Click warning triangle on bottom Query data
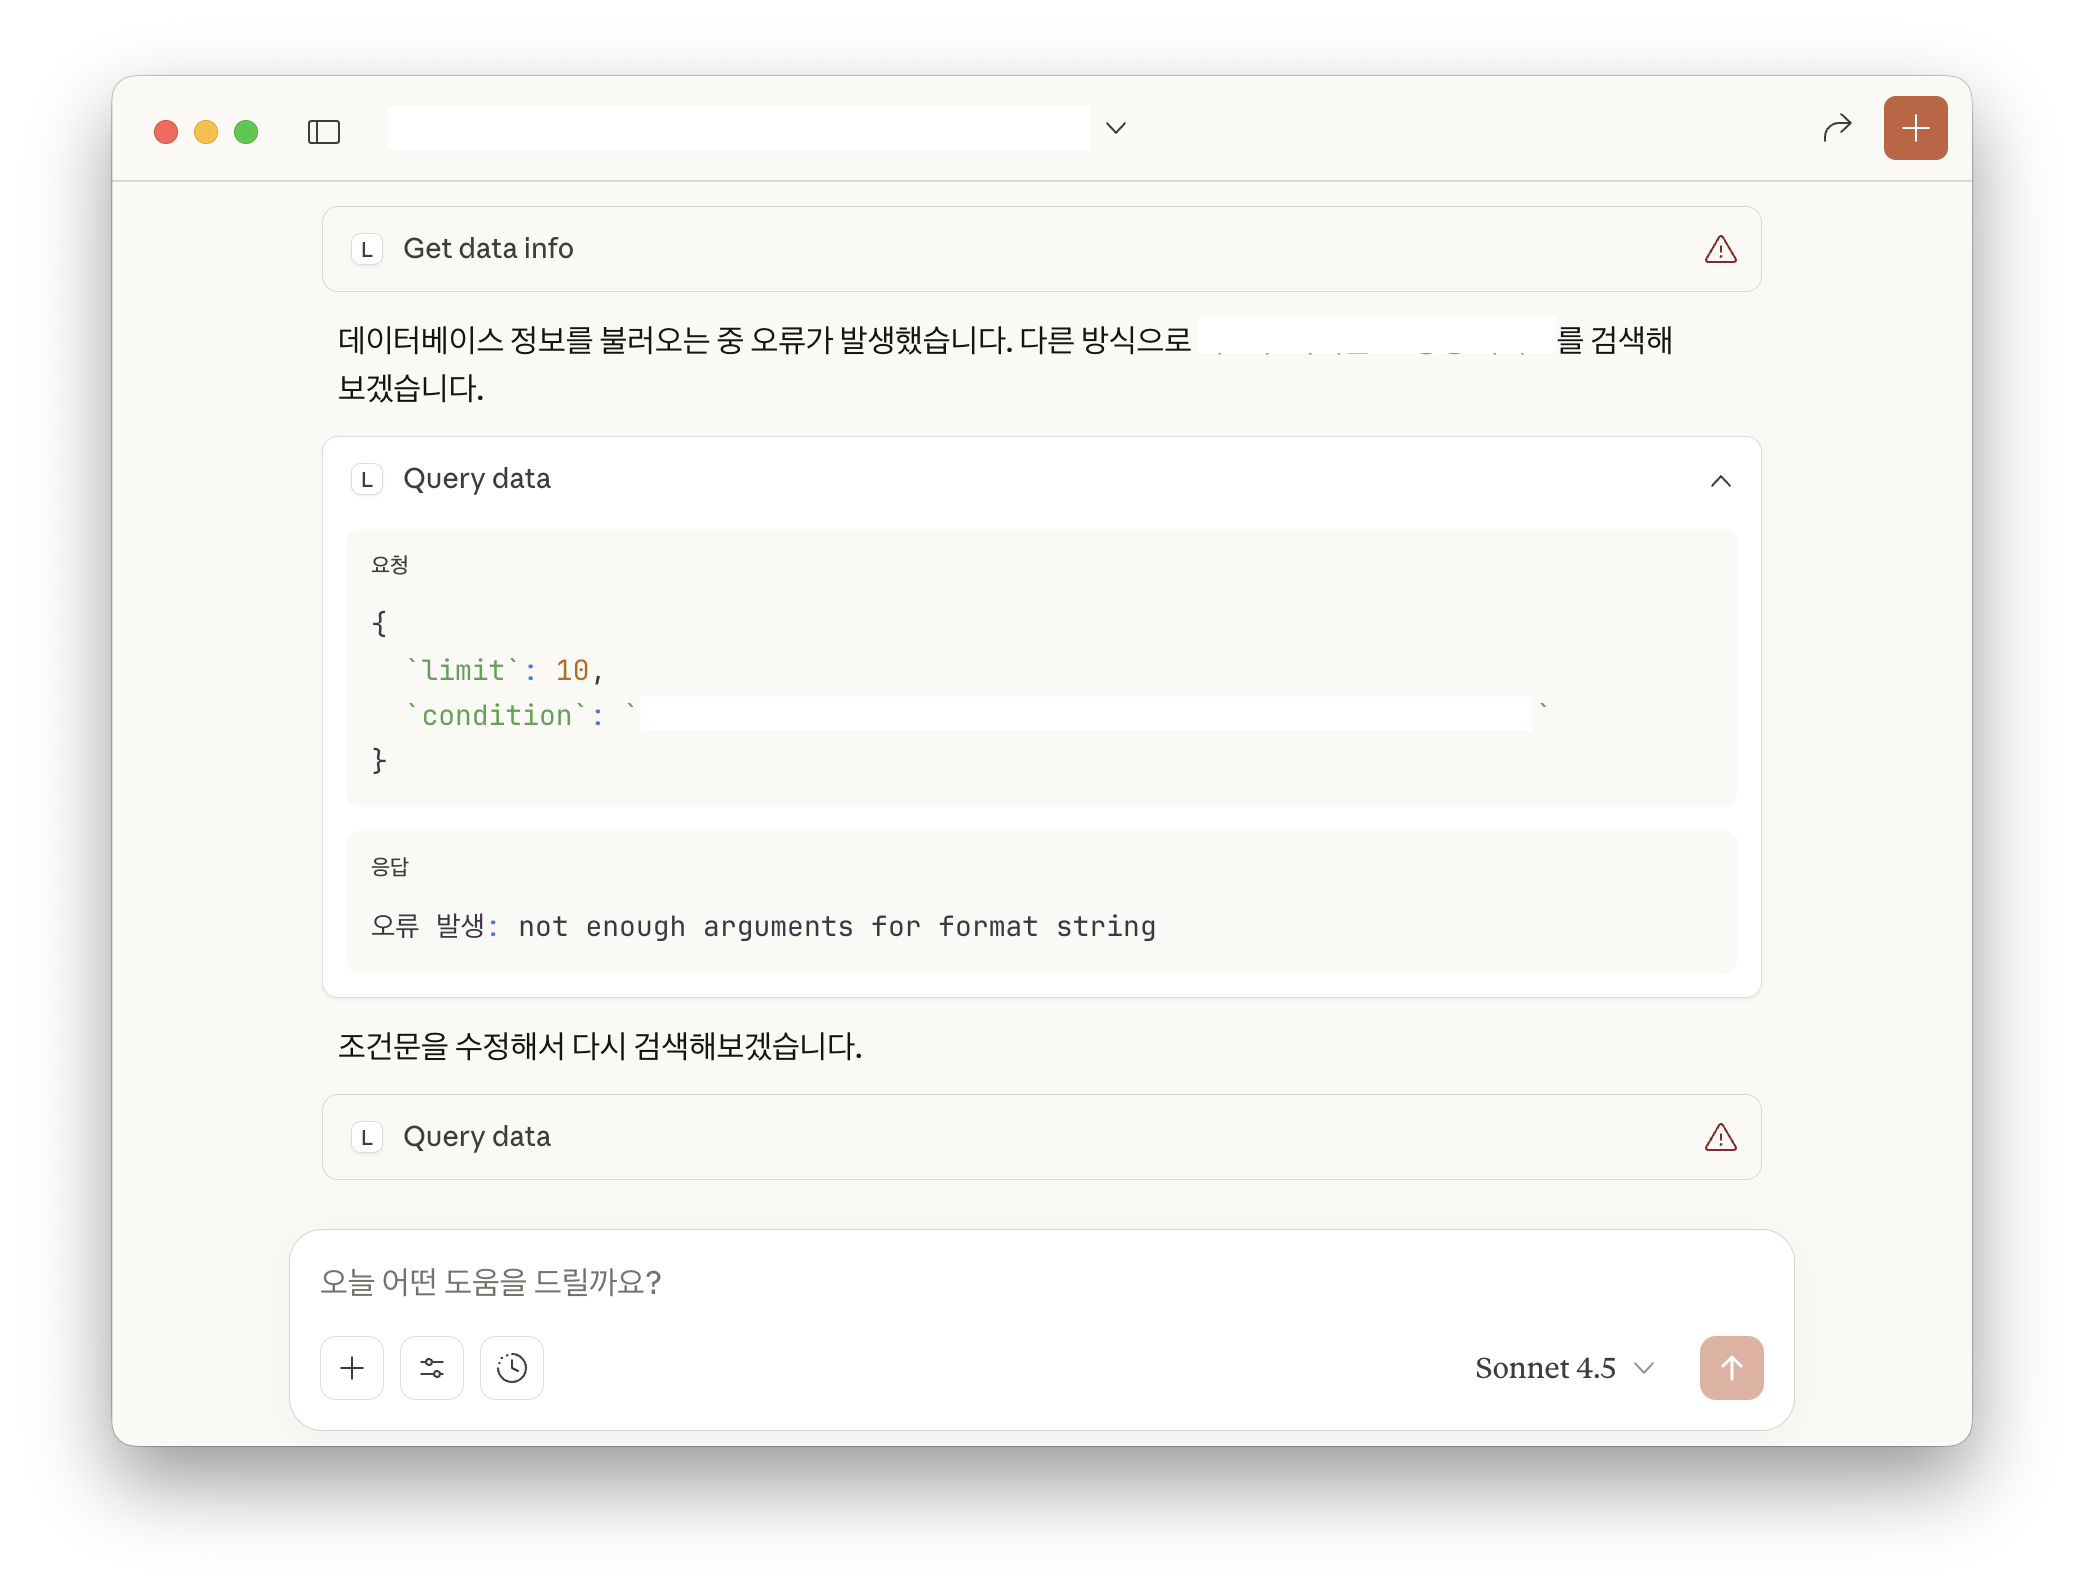 pyautogui.click(x=1720, y=1137)
